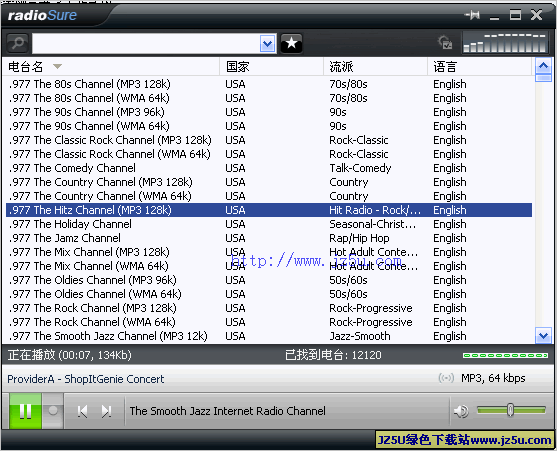Select .977 The 80s Channel (WMA 64k)
Image resolution: width=557 pixels, height=451 pixels.
(269, 98)
